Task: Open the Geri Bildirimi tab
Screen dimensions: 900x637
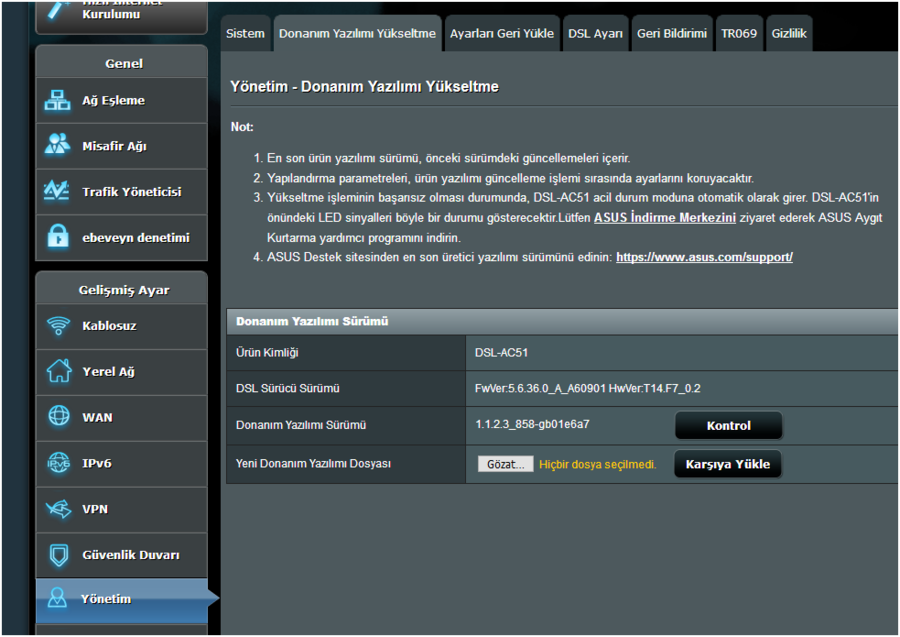Action: (x=672, y=33)
